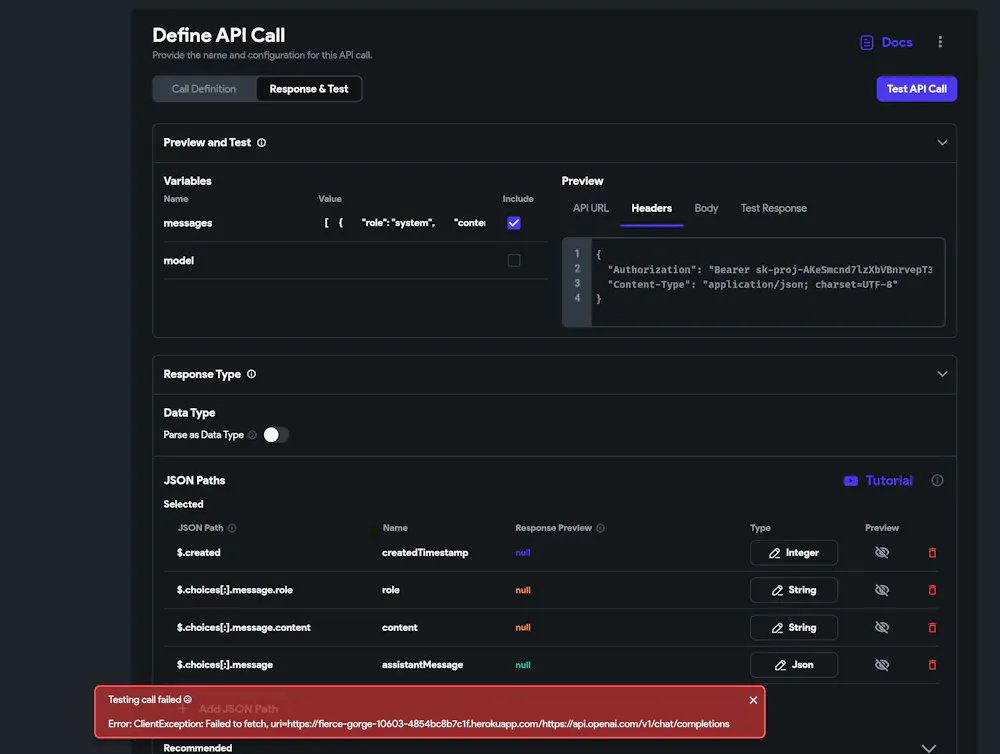The image size is (1000, 754).
Task: Dismiss the Testing call failed error
Action: pyautogui.click(x=753, y=700)
